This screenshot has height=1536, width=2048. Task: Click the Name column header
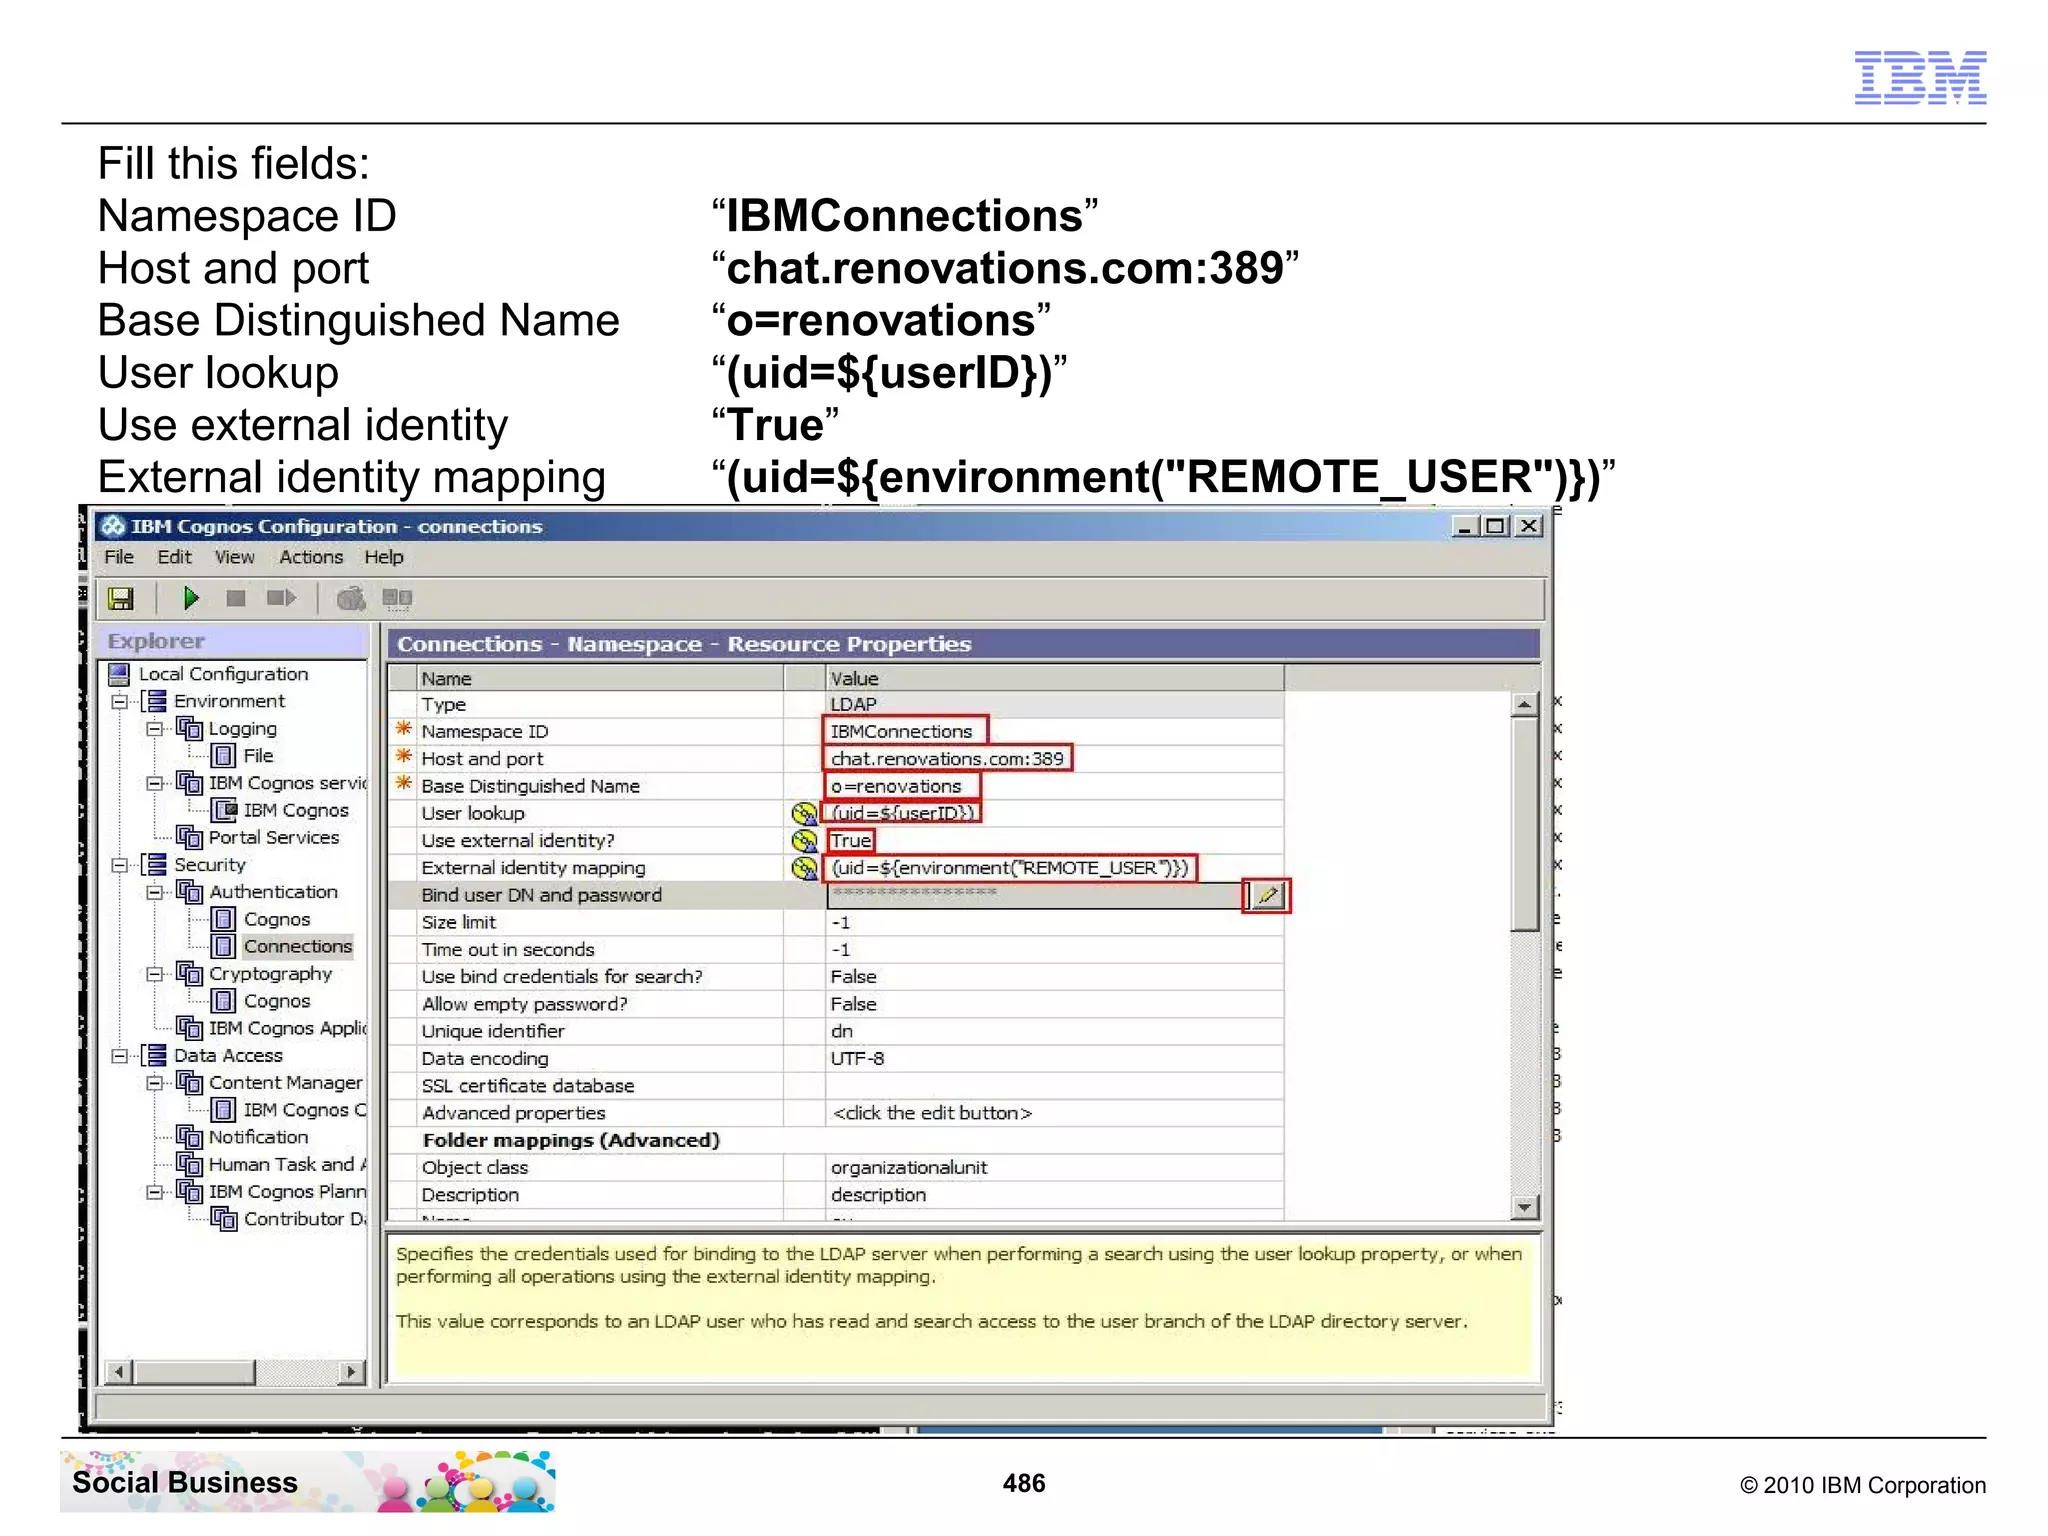[600, 678]
